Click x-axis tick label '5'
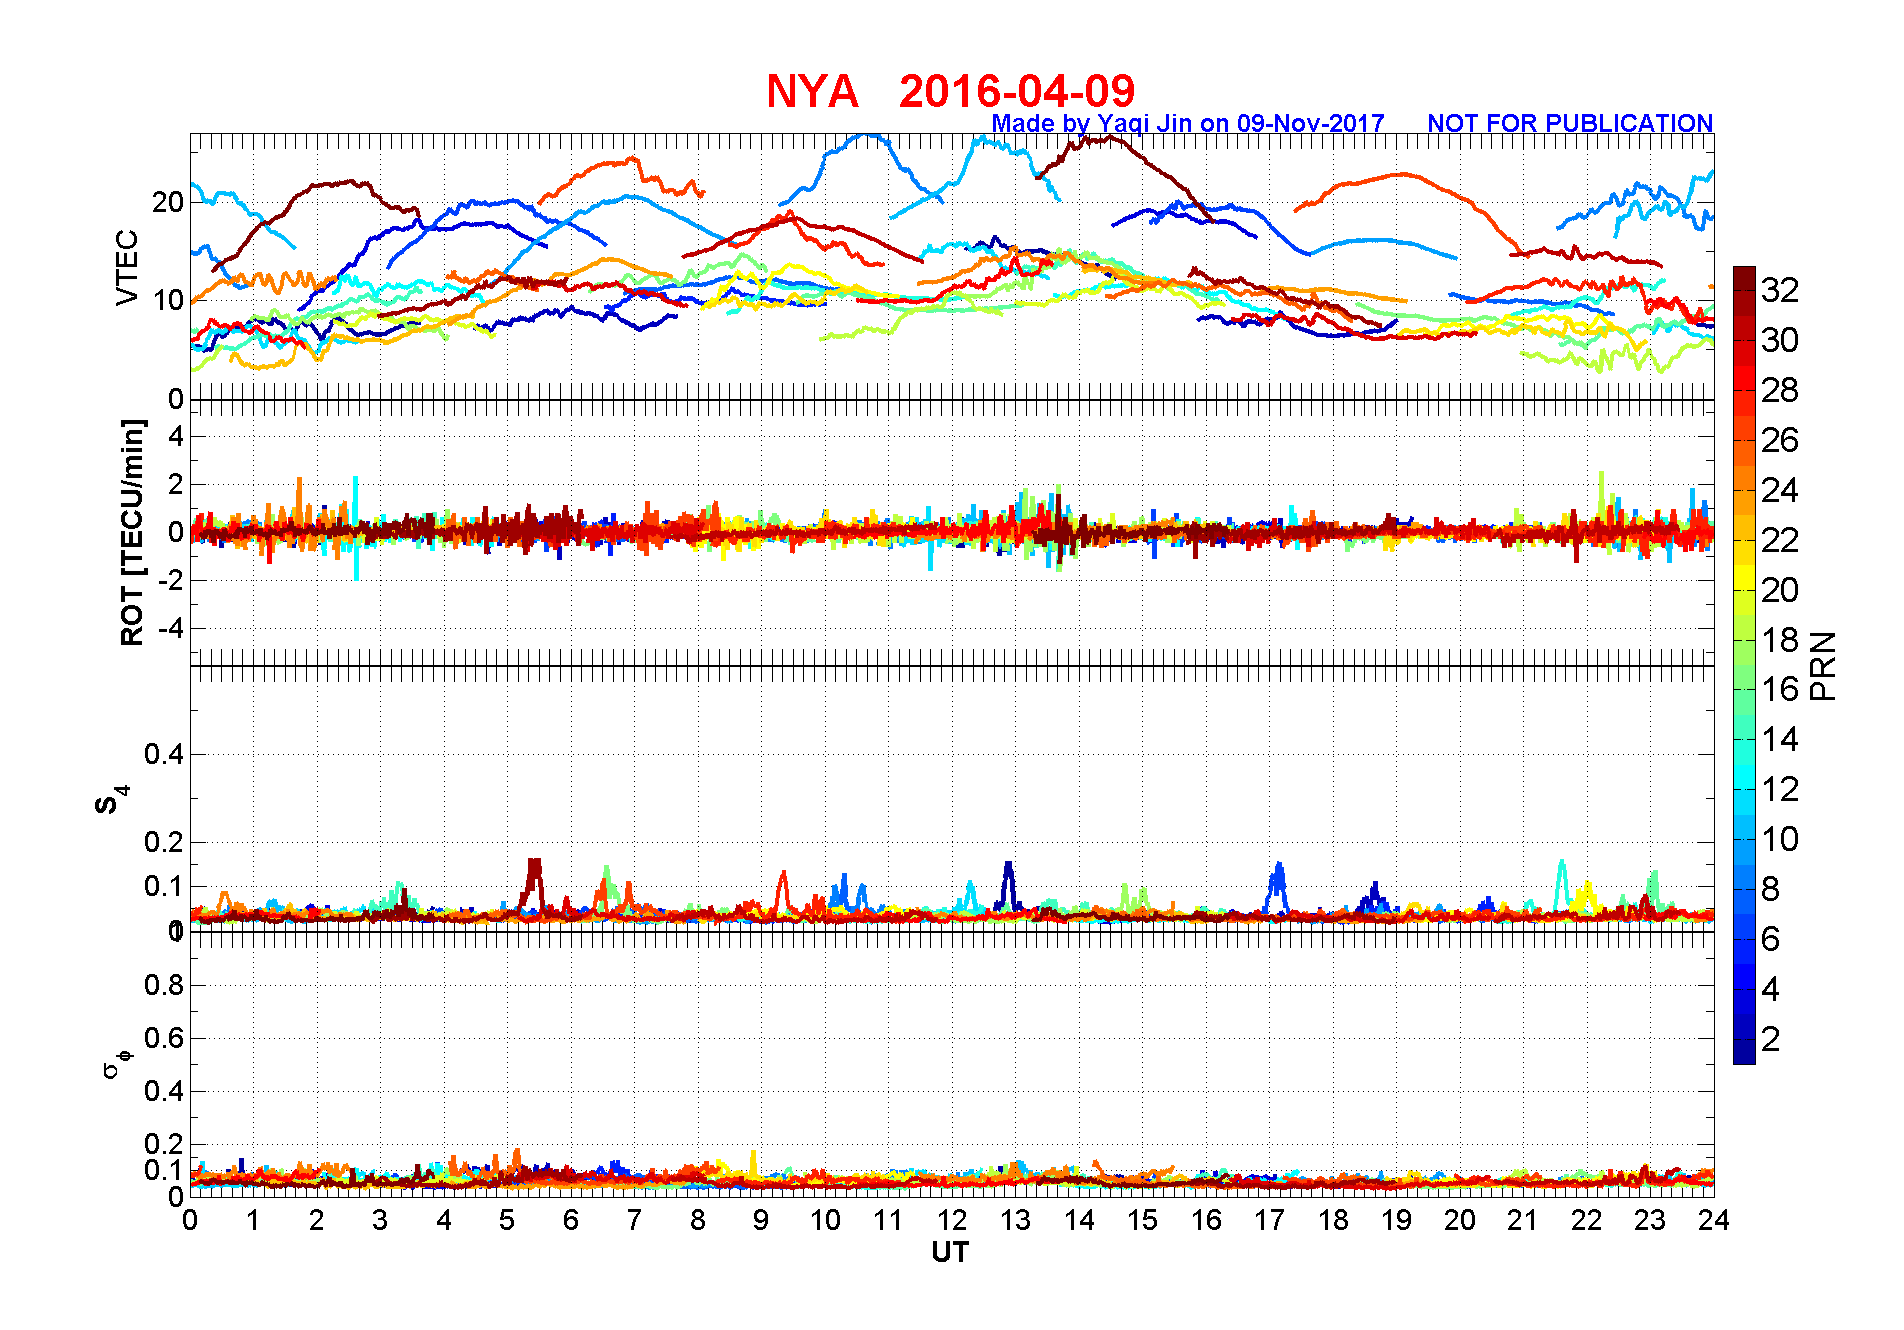 pyautogui.click(x=507, y=1220)
